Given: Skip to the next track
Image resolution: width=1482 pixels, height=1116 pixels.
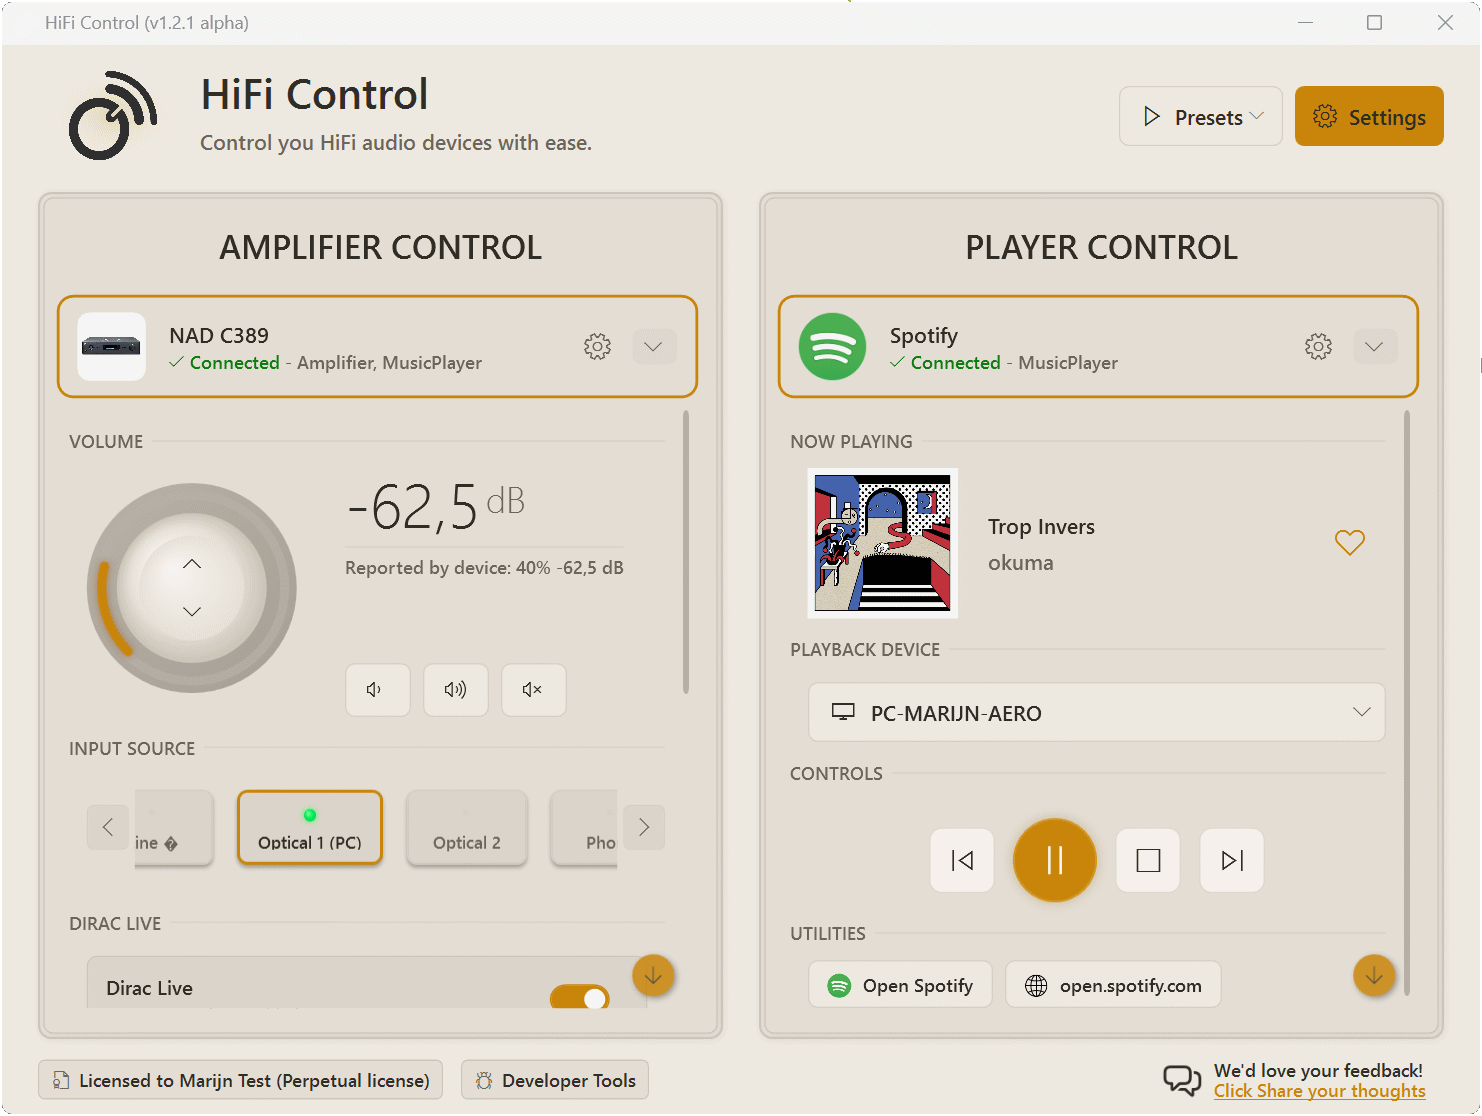Looking at the screenshot, I should coord(1232,860).
